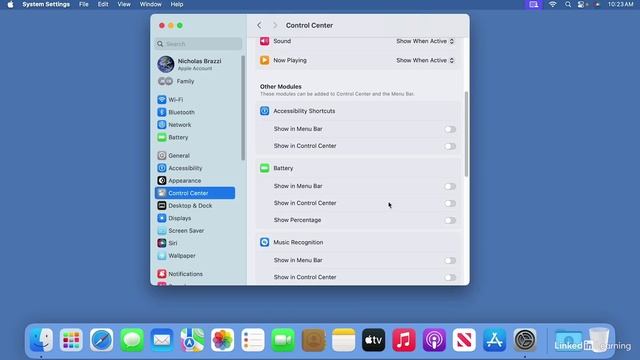Open Bluetooth settings in sidebar
Screen dimensions: 640x360
pyautogui.click(x=195, y=112)
